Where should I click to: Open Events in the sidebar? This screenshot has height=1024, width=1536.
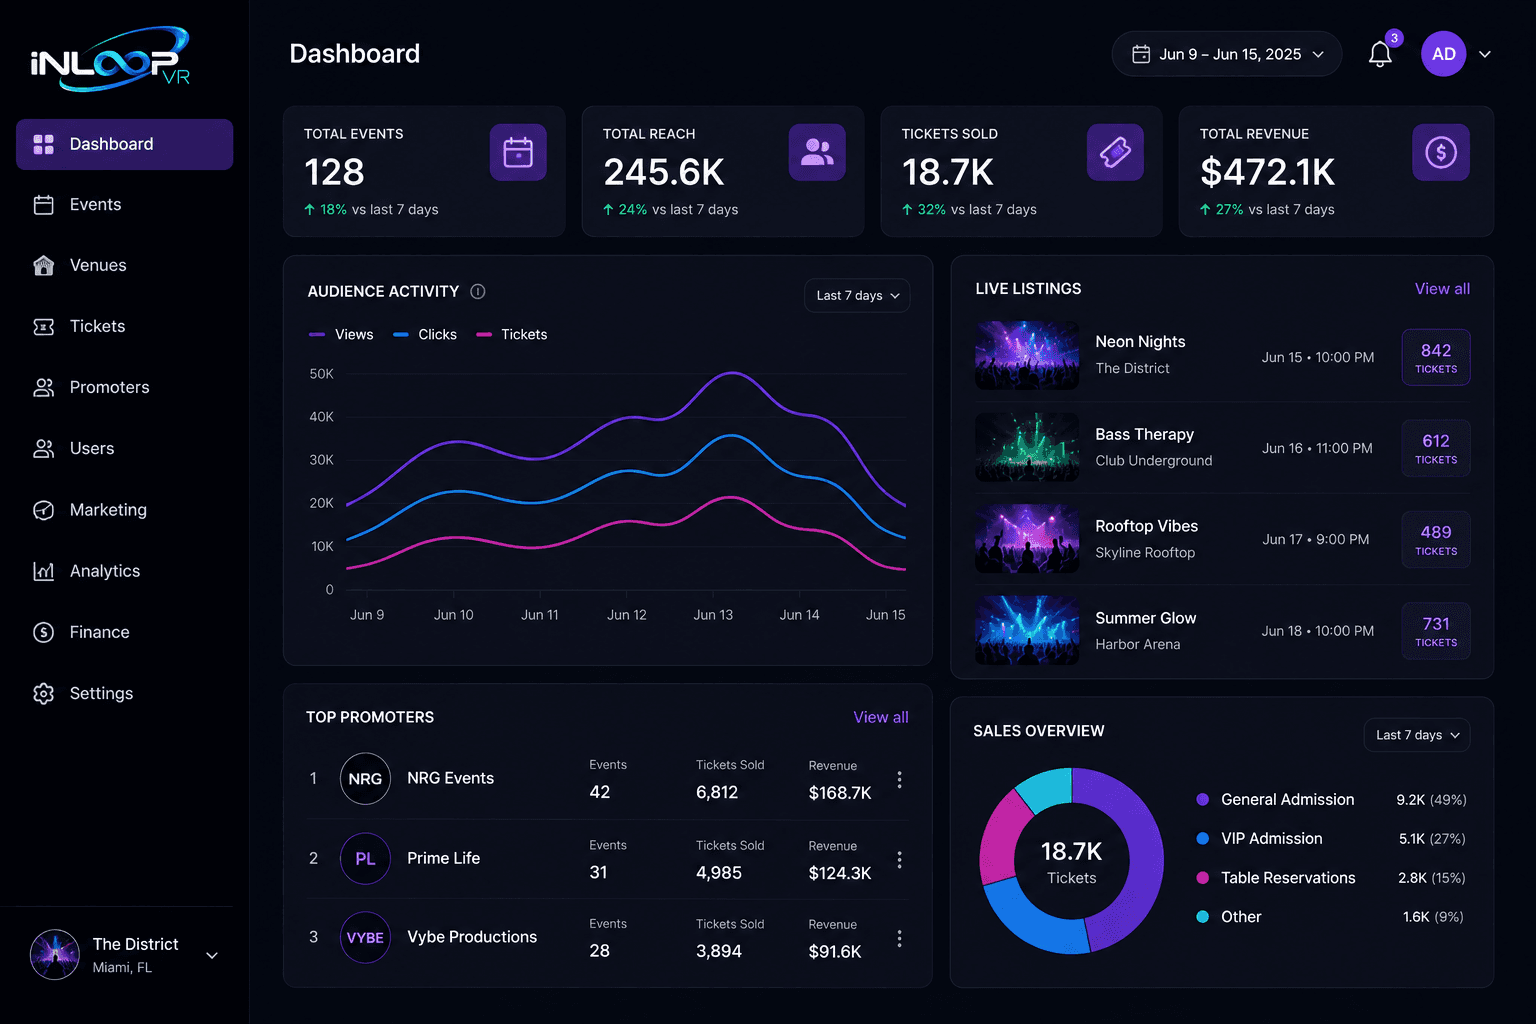coord(124,205)
